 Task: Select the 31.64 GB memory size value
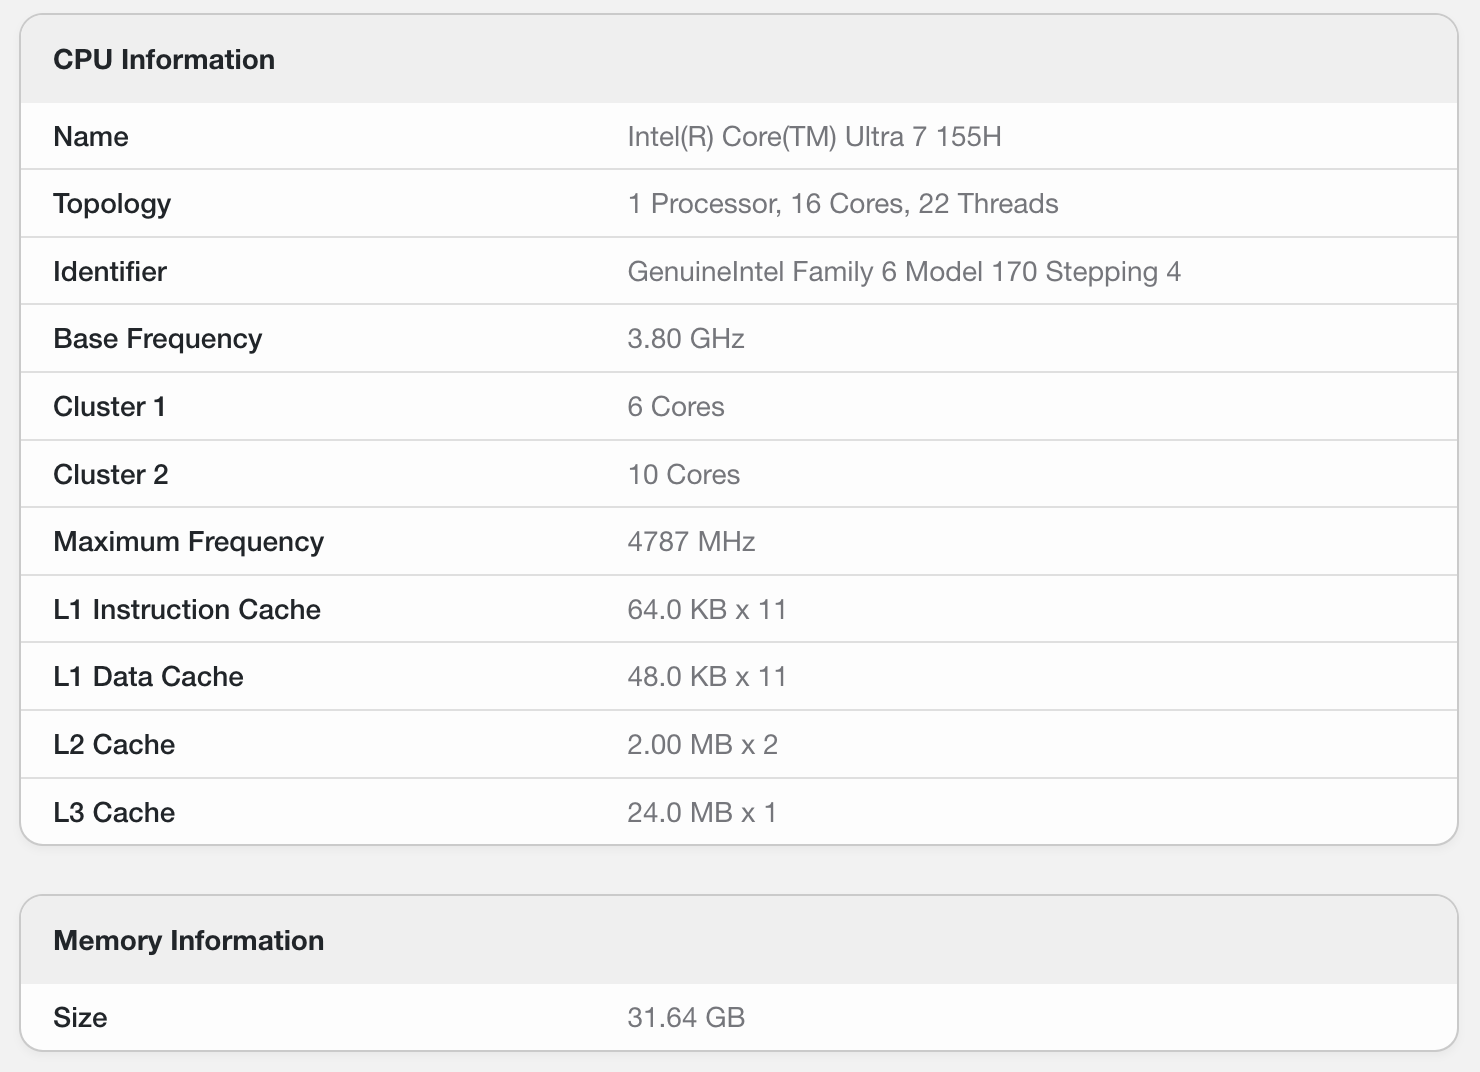[x=685, y=1018]
